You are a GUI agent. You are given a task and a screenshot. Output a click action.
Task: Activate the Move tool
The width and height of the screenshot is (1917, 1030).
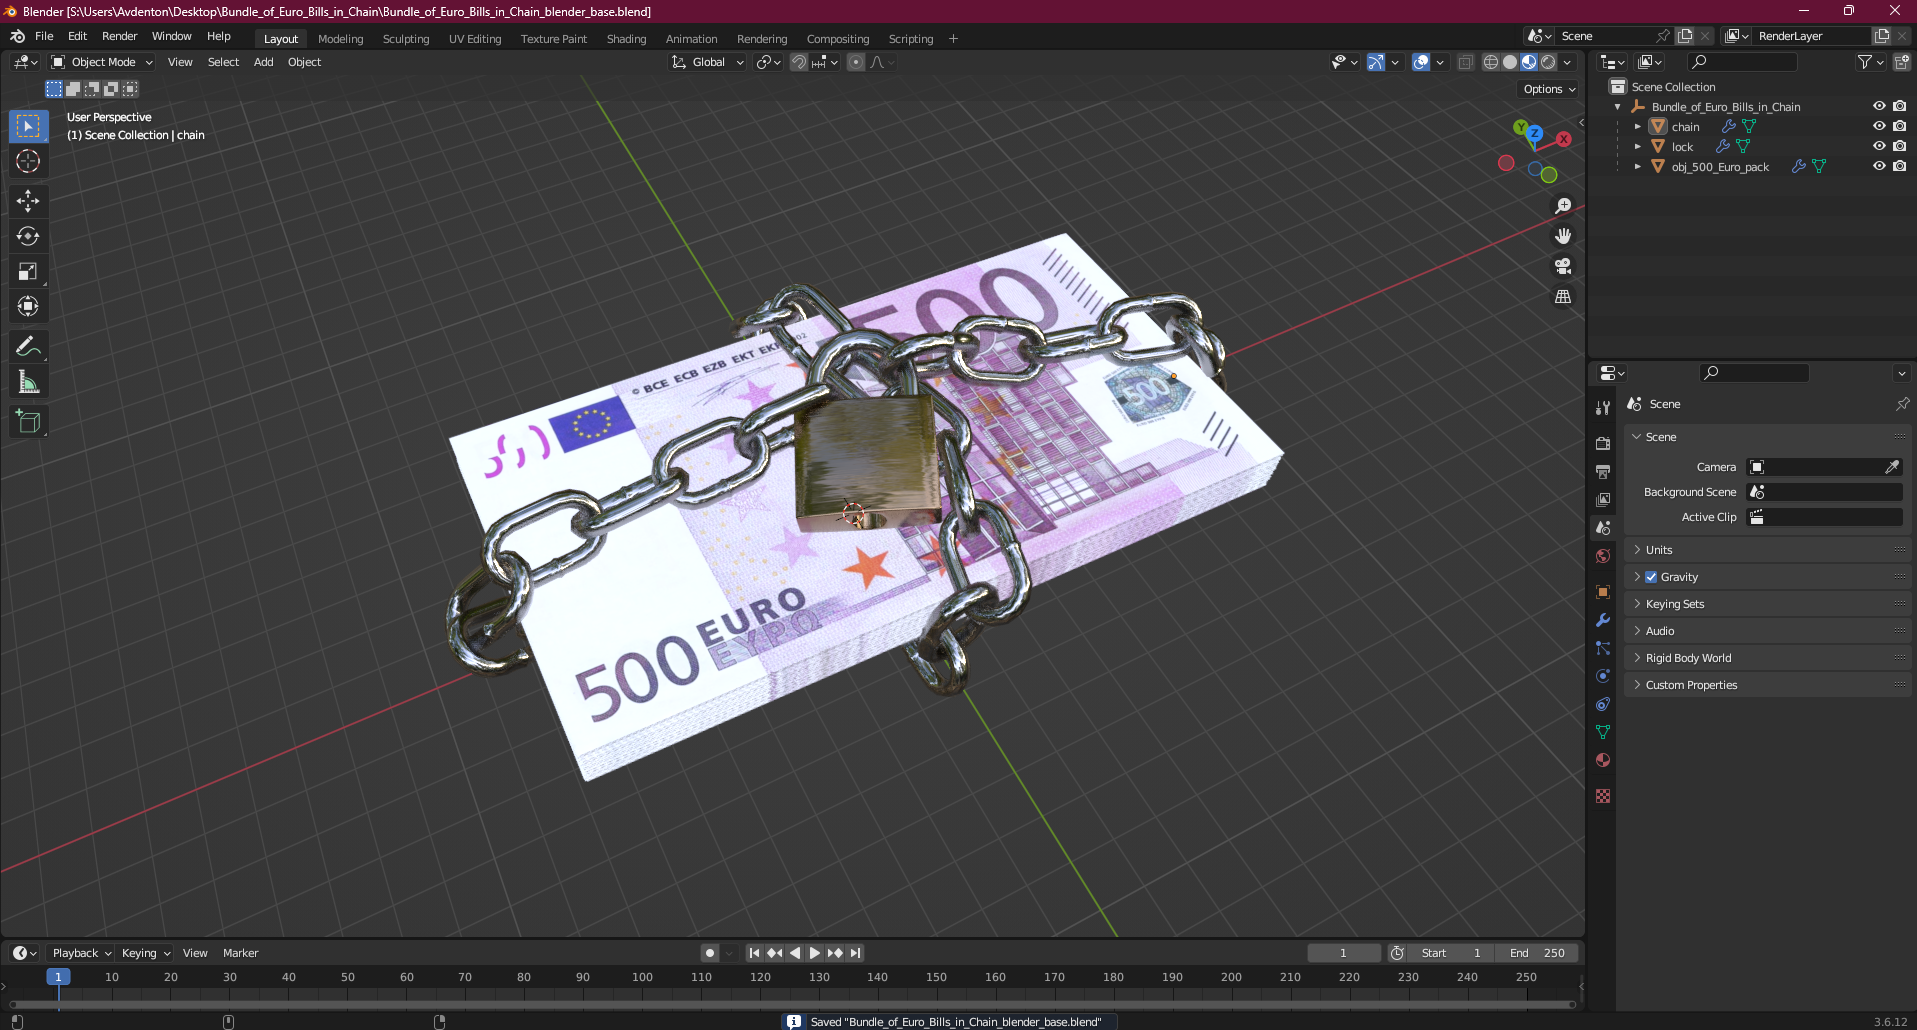(x=28, y=201)
